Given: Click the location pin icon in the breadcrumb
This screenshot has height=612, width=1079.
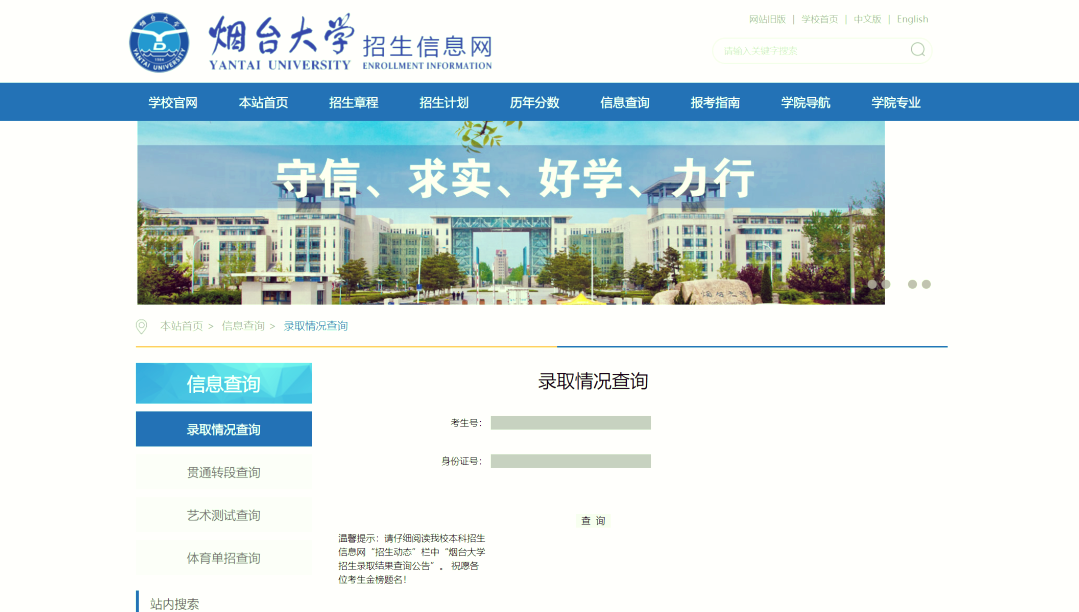Looking at the screenshot, I should click(x=140, y=325).
